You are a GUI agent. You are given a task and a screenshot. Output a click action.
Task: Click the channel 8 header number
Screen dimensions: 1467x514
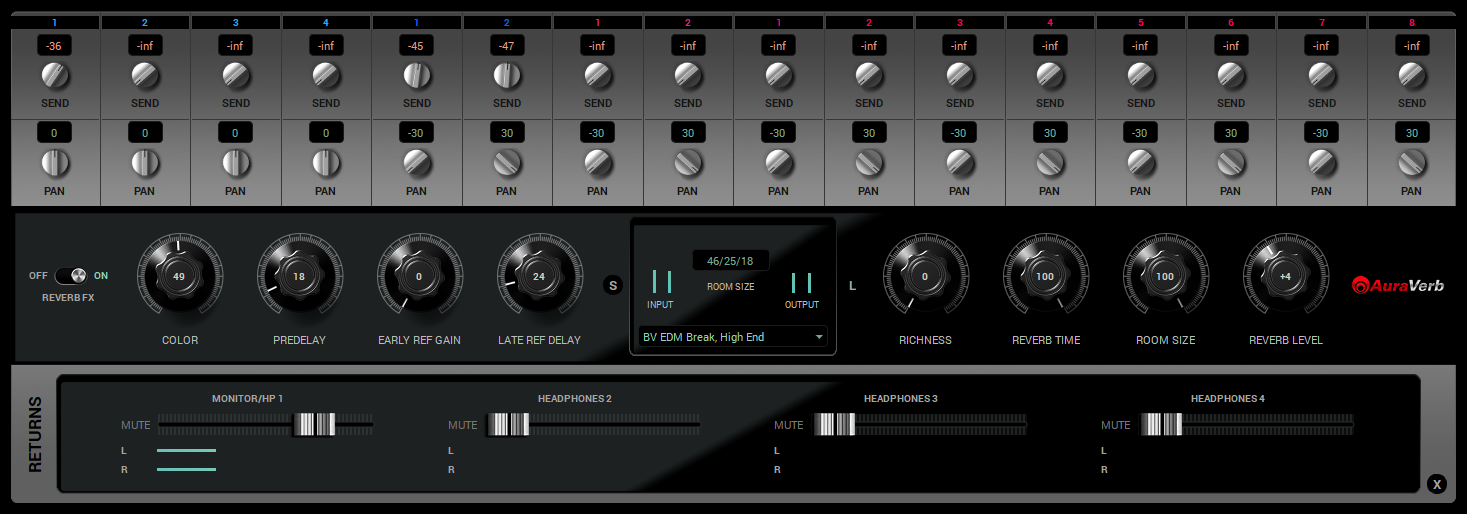coord(1412,22)
